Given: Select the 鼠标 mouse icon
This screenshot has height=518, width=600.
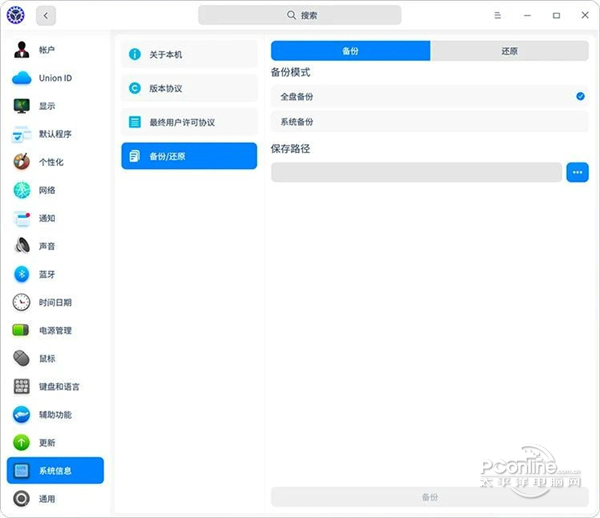Looking at the screenshot, I should 21,358.
